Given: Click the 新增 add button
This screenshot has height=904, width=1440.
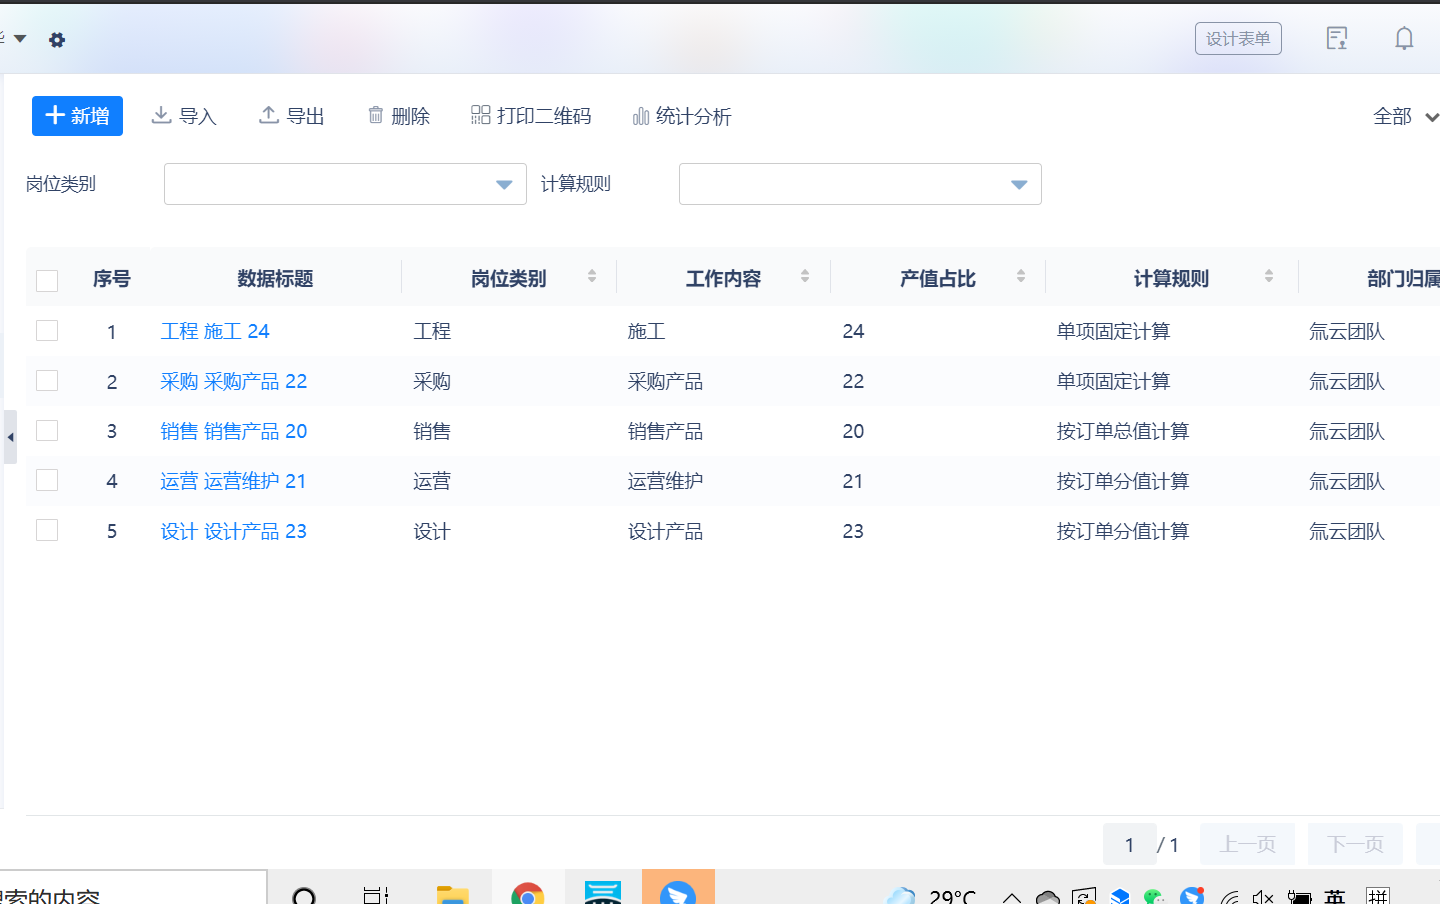Looking at the screenshot, I should coord(77,116).
